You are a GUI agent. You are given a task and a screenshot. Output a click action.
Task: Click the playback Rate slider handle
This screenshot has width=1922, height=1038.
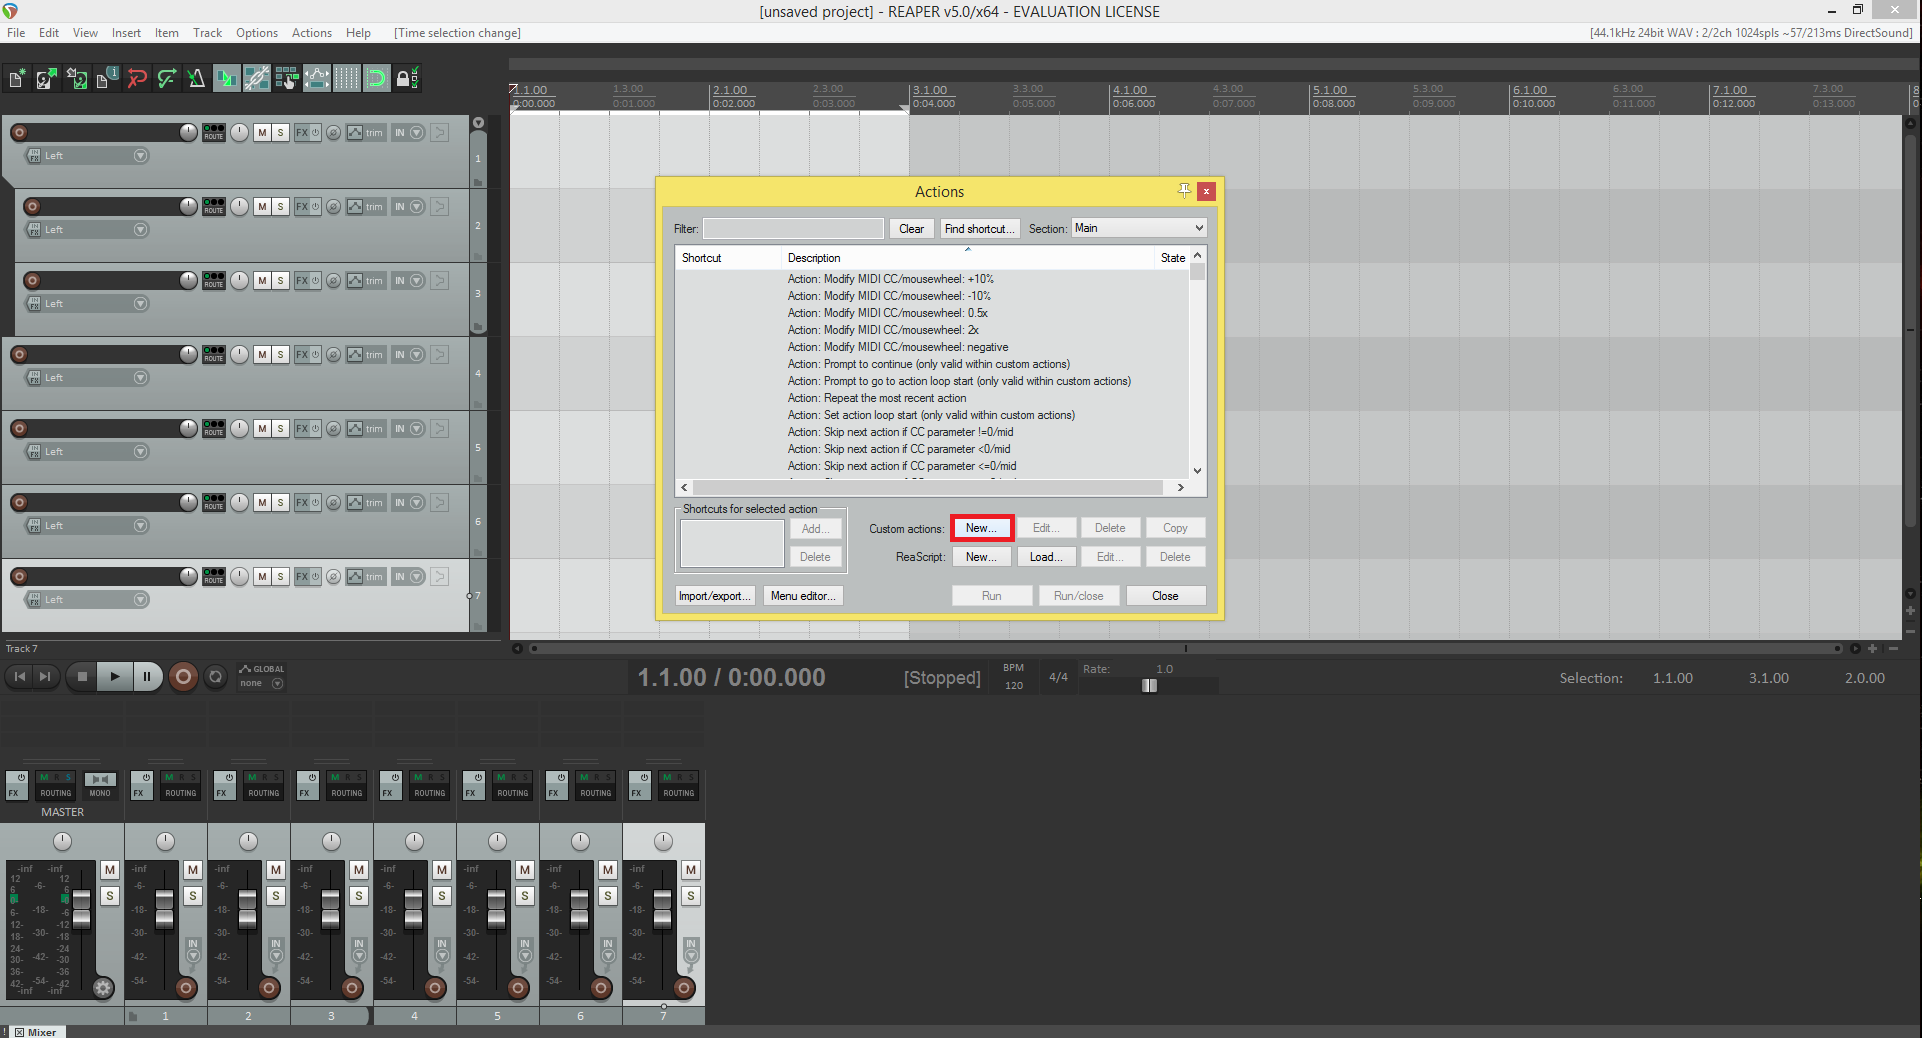point(1149,685)
